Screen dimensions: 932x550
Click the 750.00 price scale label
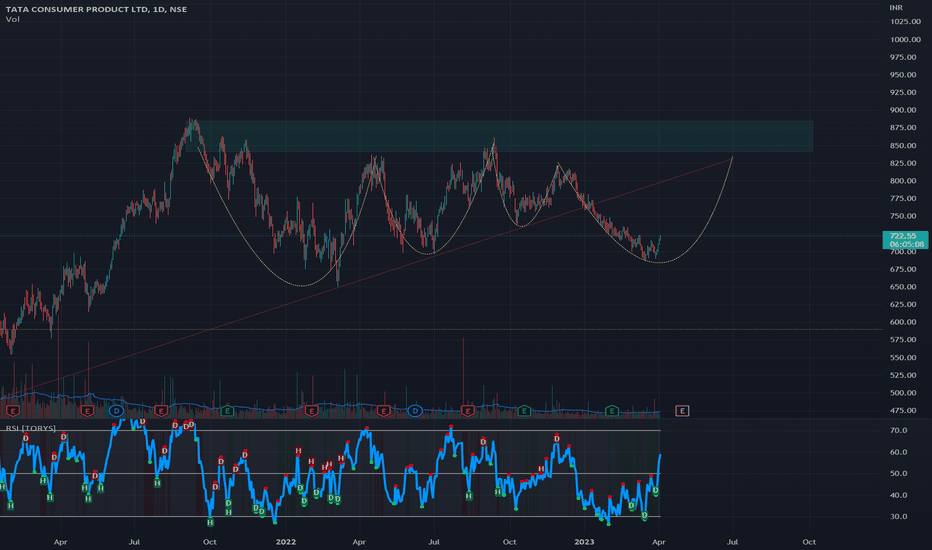pos(903,216)
